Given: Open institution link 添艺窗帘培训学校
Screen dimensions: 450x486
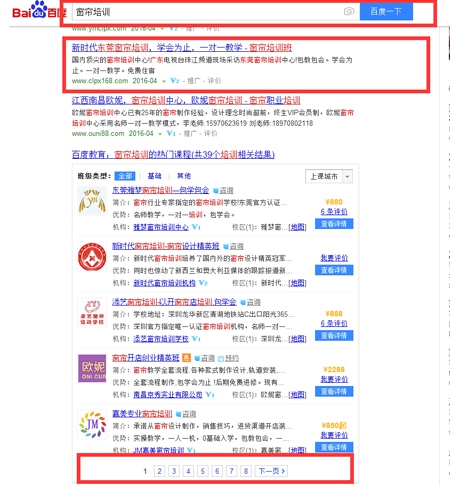Looking at the screenshot, I should coord(161,339).
